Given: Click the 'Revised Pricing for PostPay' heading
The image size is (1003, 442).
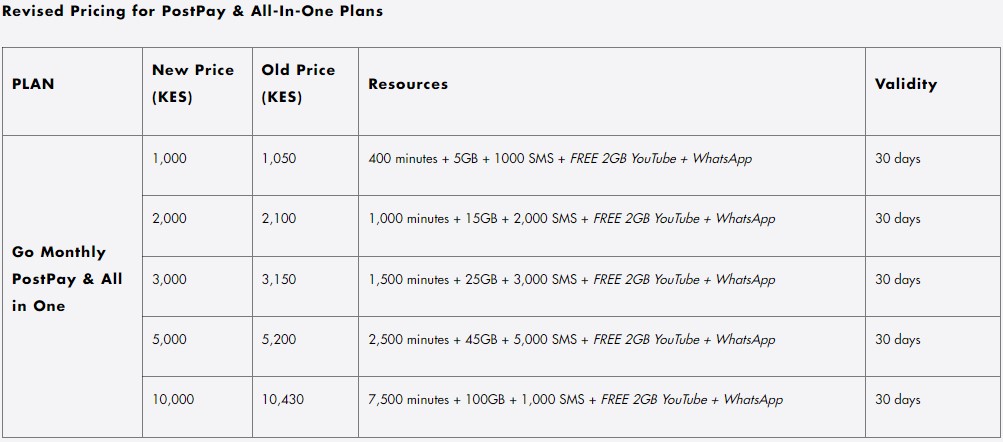Looking at the screenshot, I should [x=192, y=12].
